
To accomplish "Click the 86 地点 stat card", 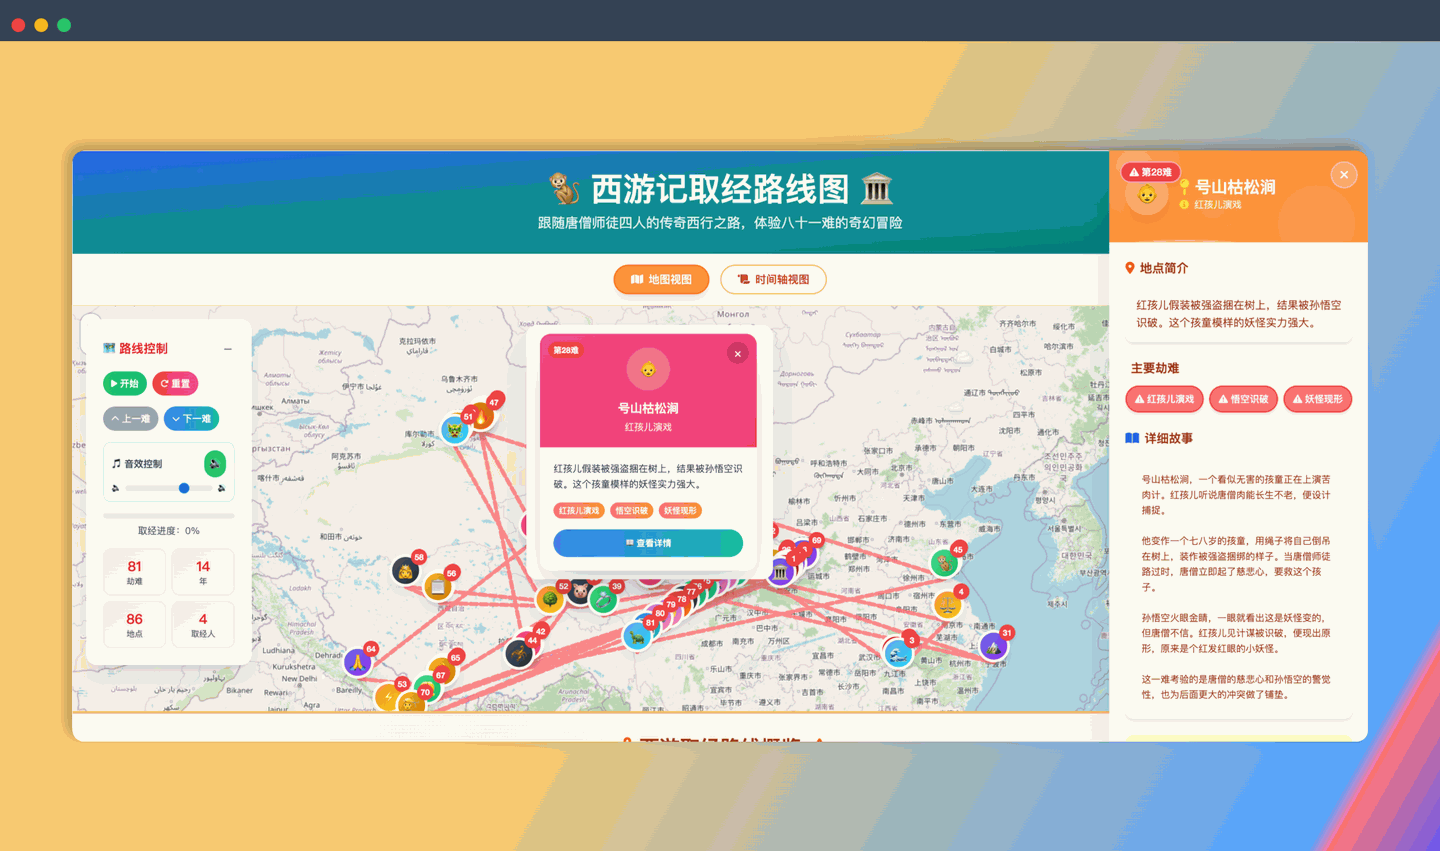I will [134, 625].
